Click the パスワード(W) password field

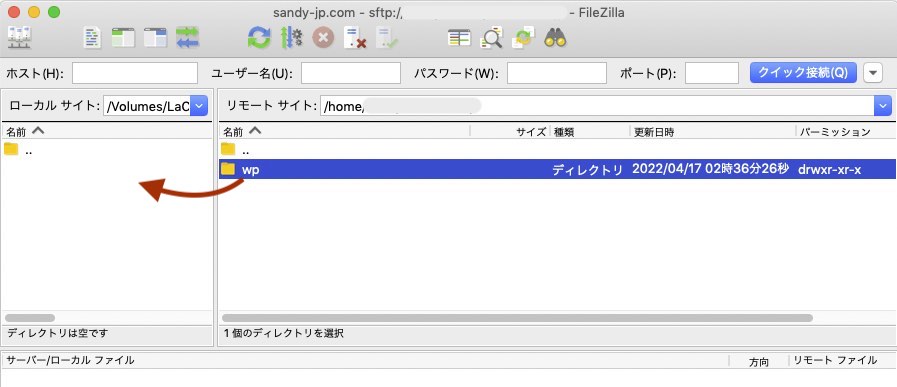[x=557, y=73]
